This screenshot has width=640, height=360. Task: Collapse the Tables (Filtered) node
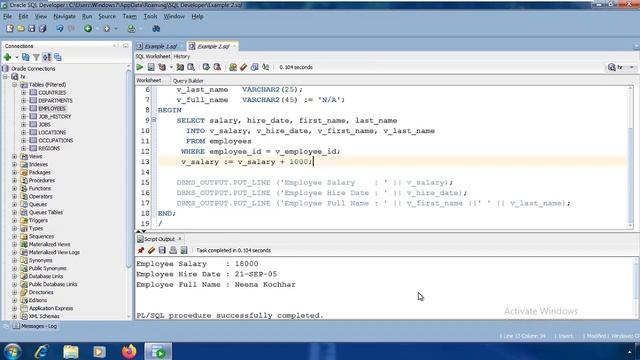point(15,85)
